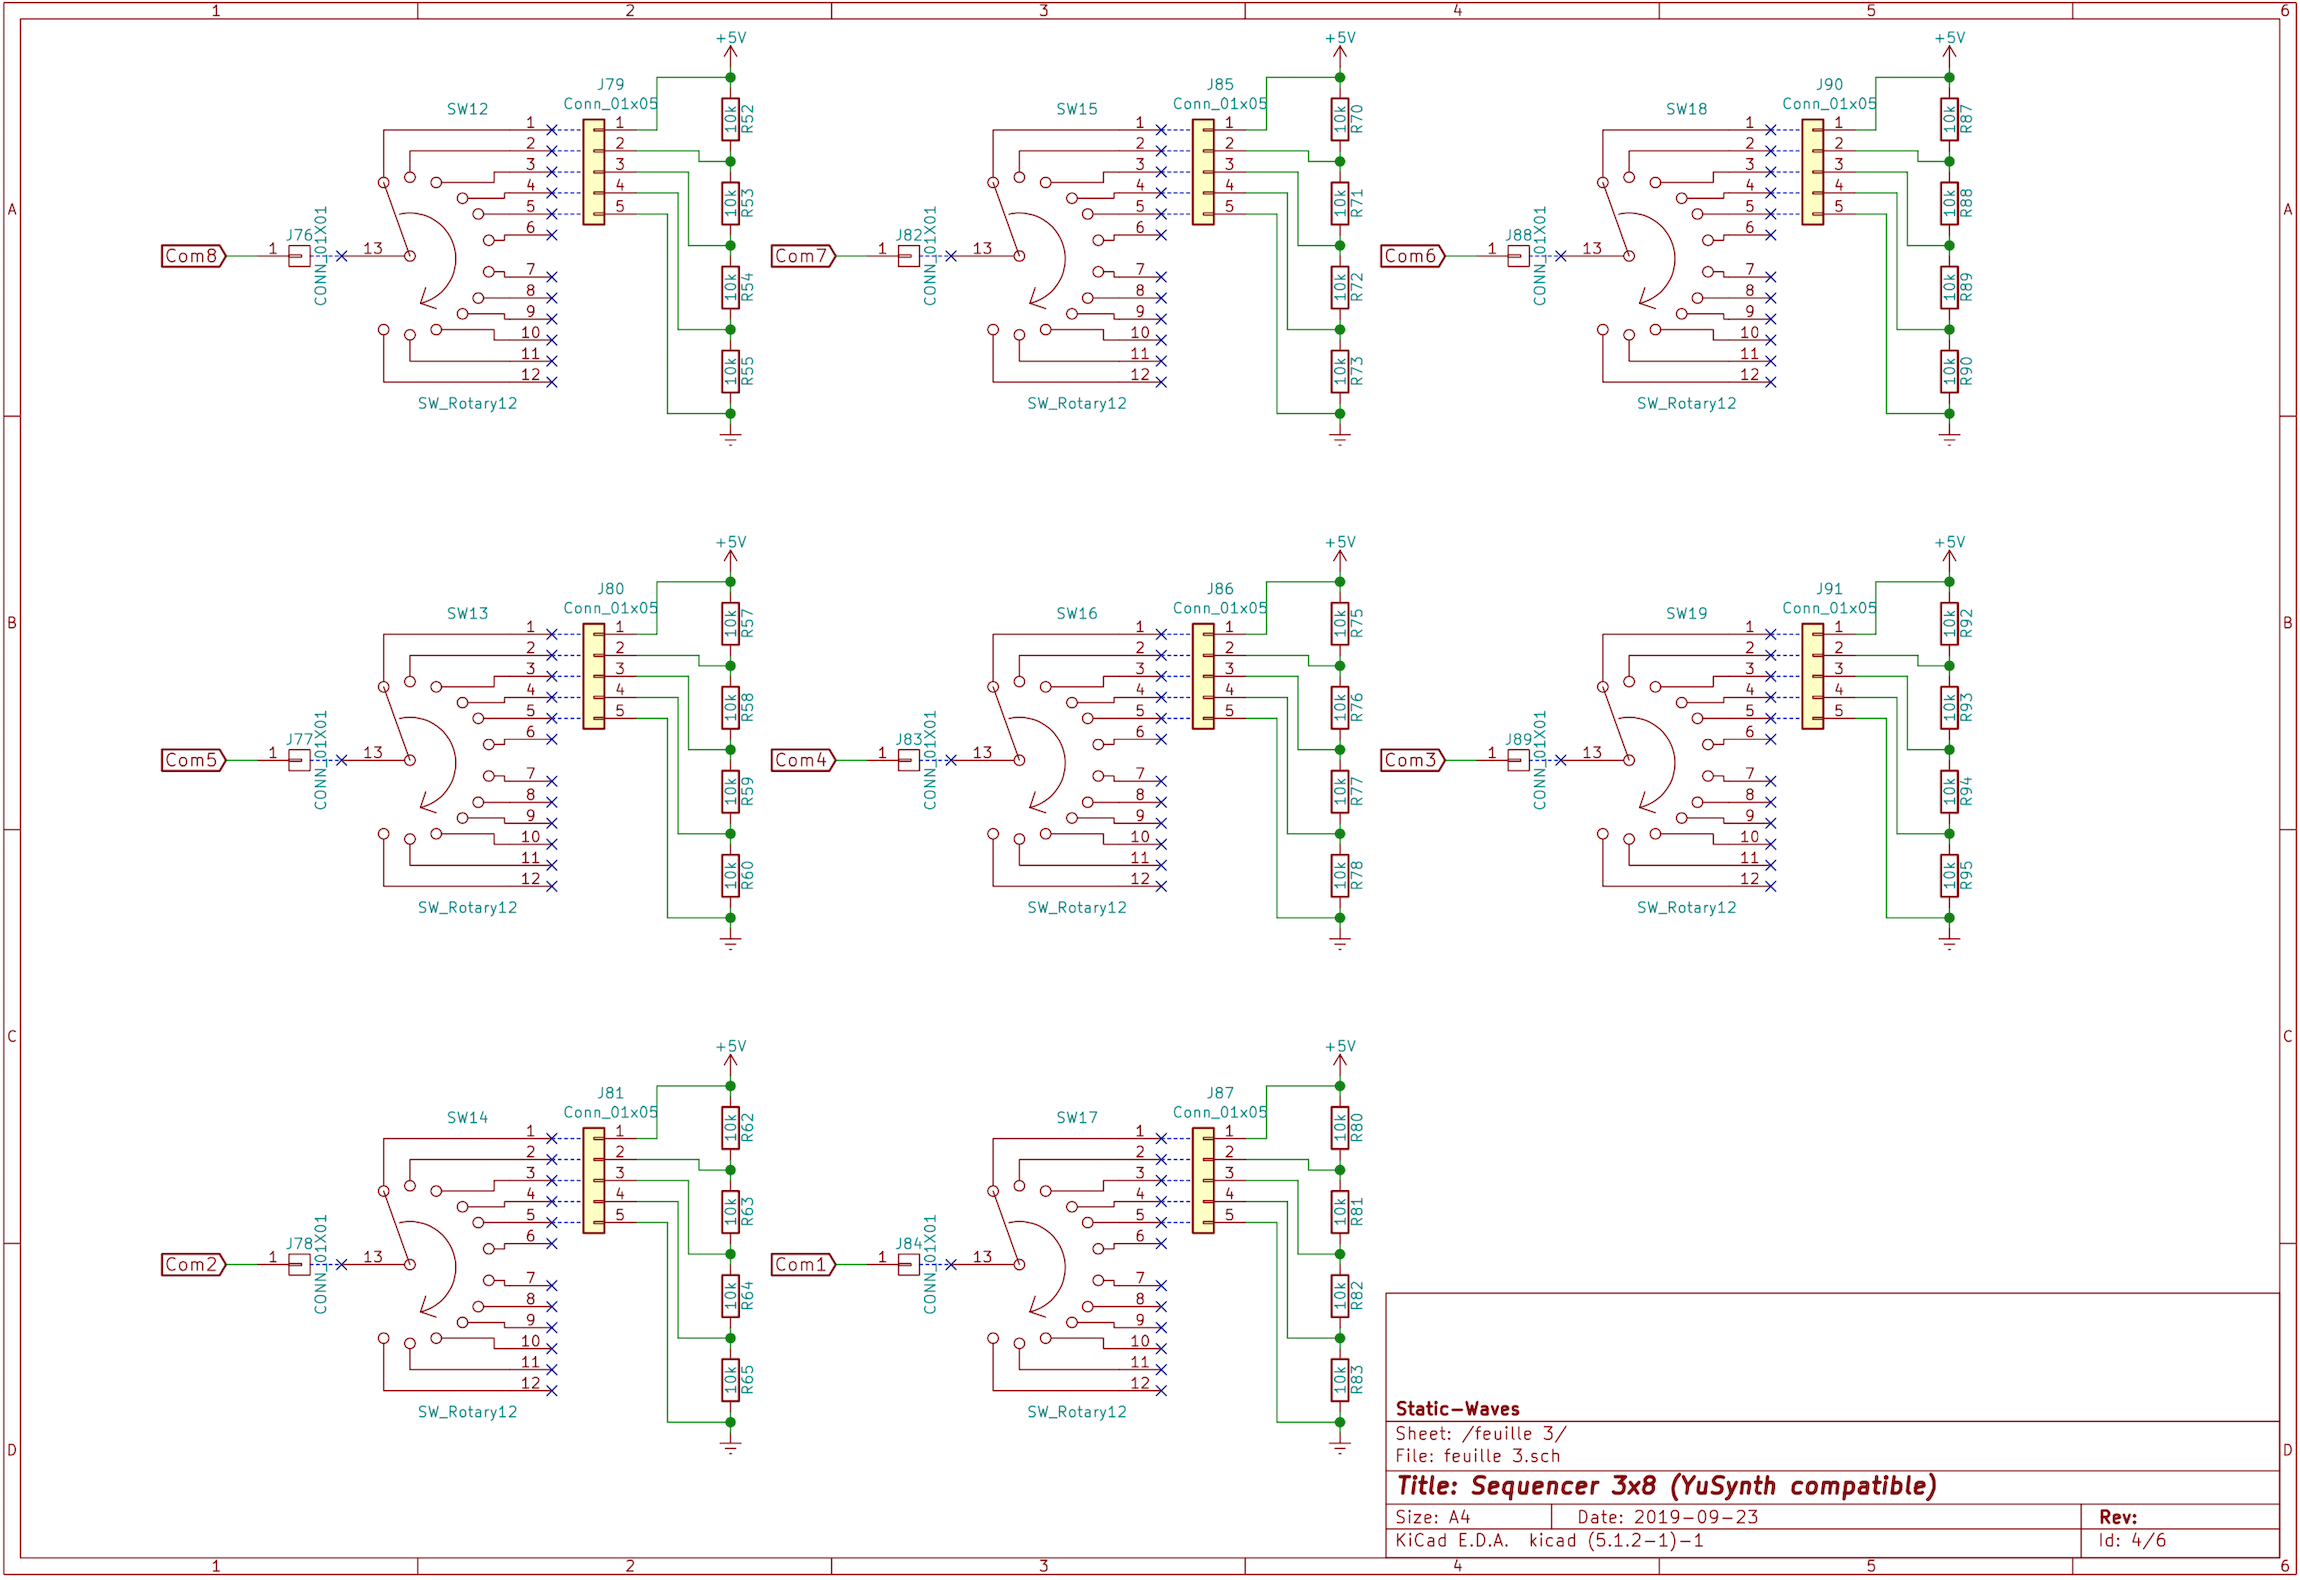This screenshot has height=1580, width=2300.
Task: Select the Com4 hierarchical label
Action: tap(802, 761)
